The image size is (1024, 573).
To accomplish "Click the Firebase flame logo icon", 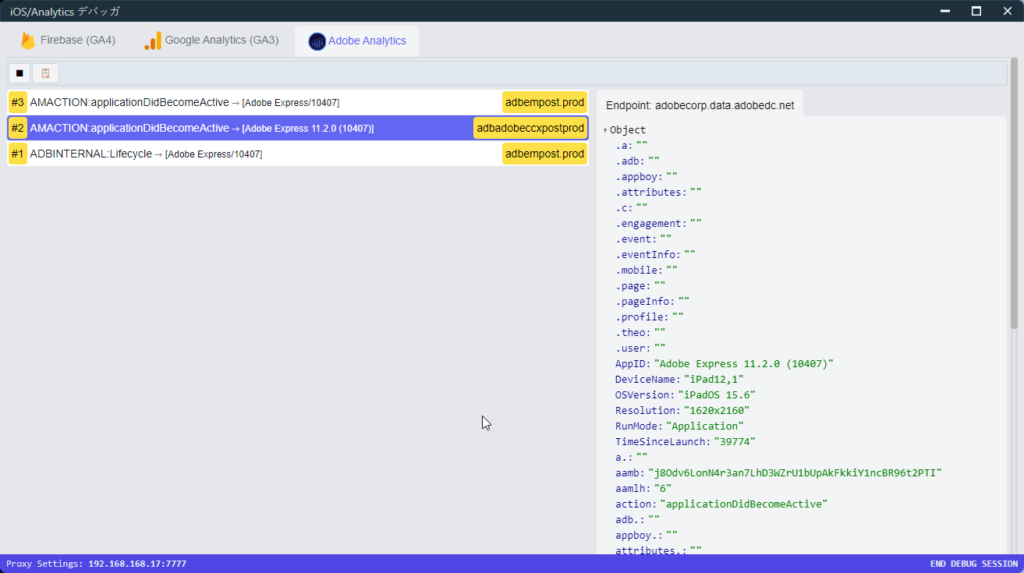I will coord(27,41).
